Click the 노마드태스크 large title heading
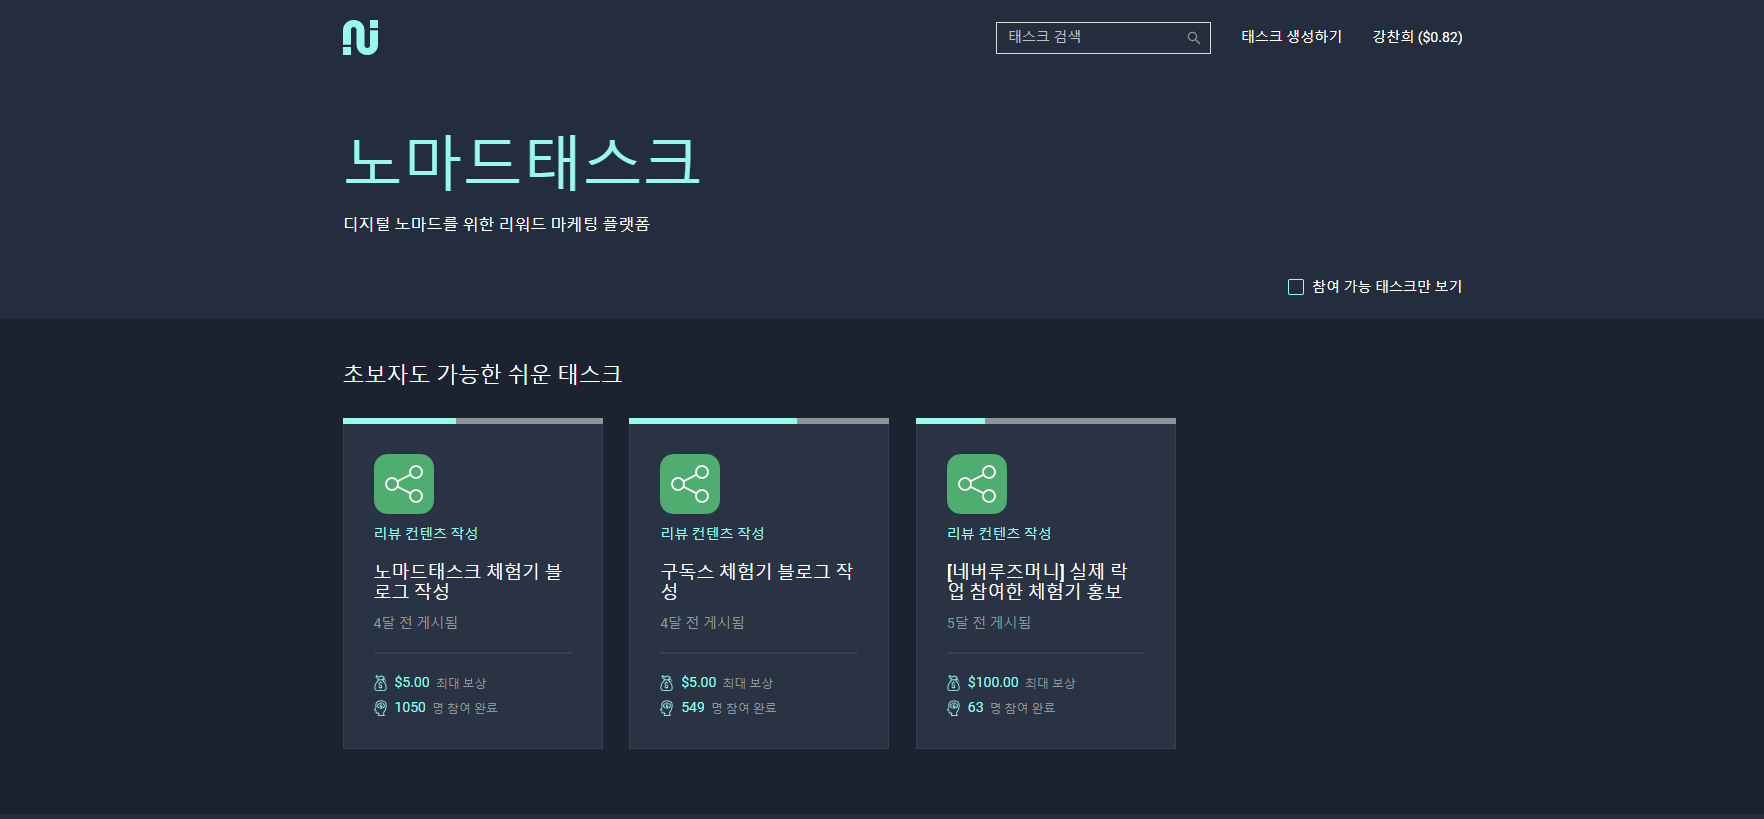1764x819 pixels. (521, 162)
